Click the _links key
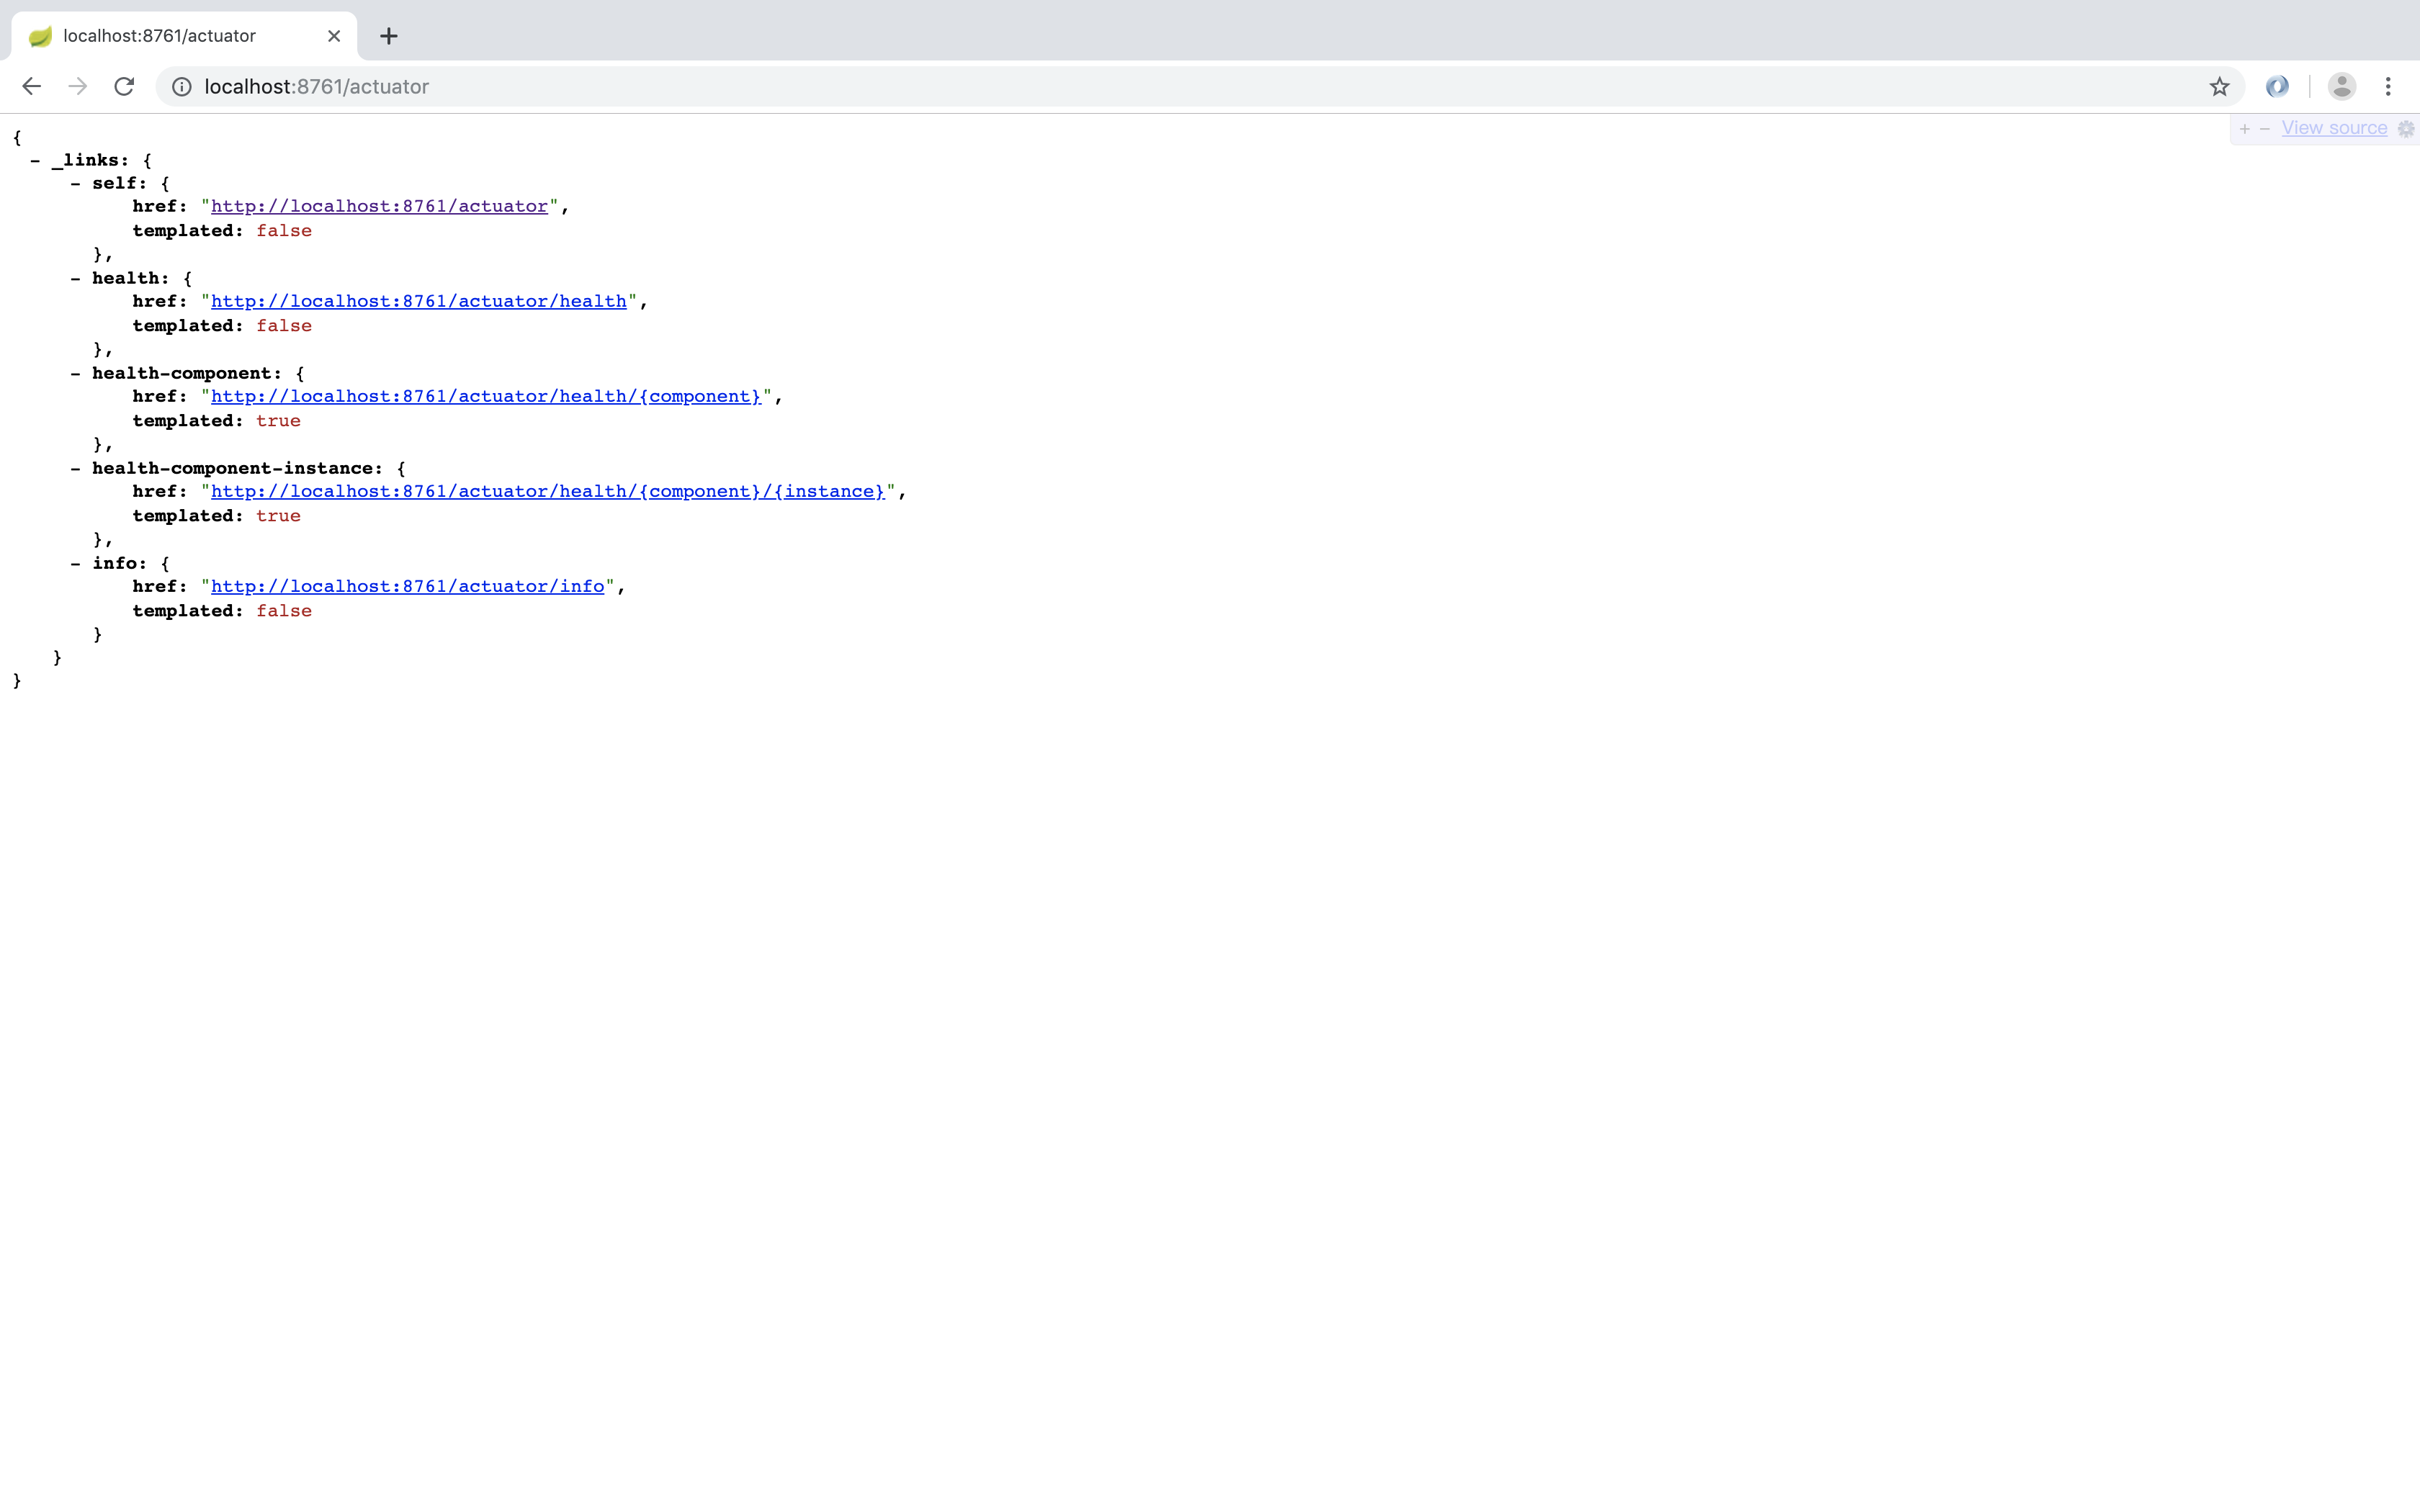The width and height of the screenshot is (2420, 1512). click(86, 160)
